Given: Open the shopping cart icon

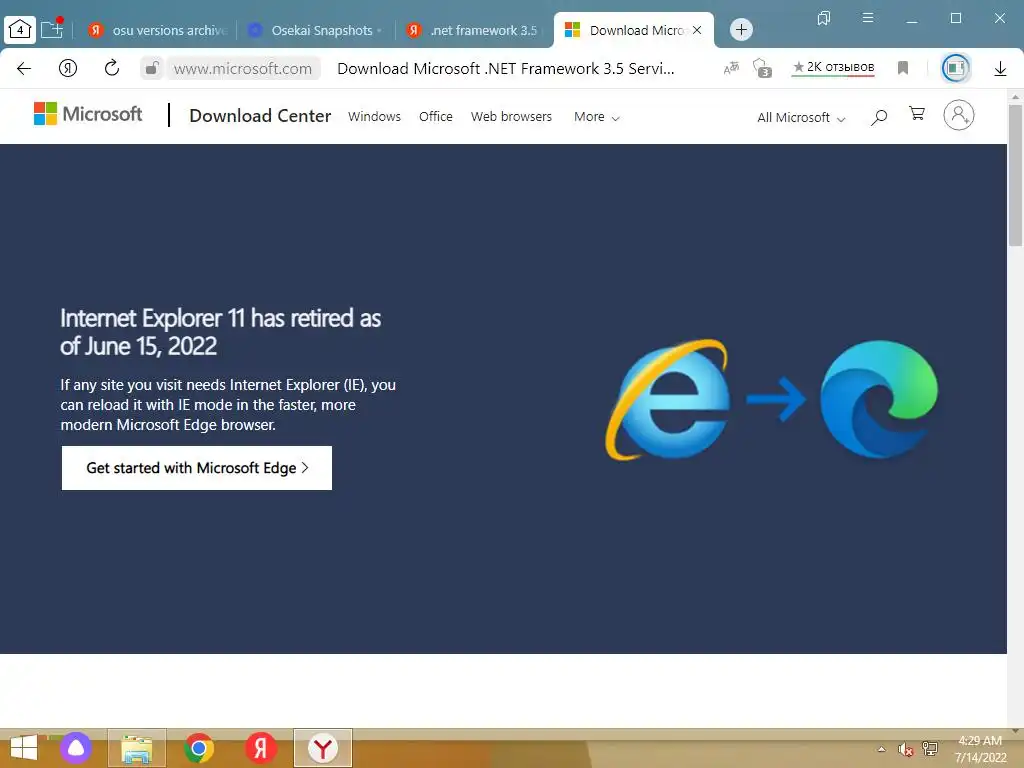Looking at the screenshot, I should (x=917, y=114).
